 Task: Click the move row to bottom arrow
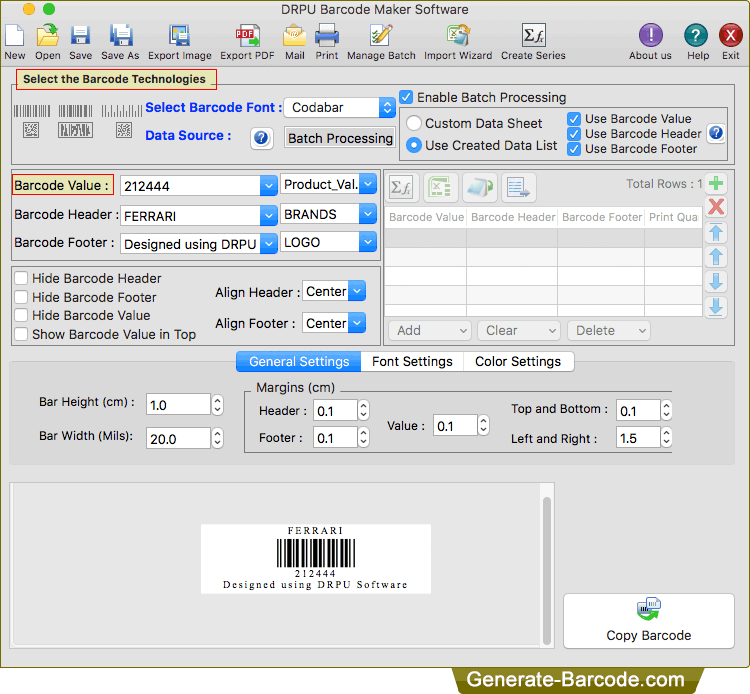coord(716,307)
